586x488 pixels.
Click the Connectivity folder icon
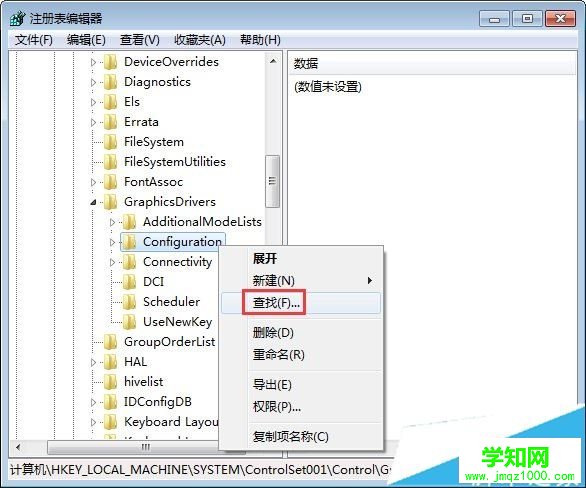[130, 262]
